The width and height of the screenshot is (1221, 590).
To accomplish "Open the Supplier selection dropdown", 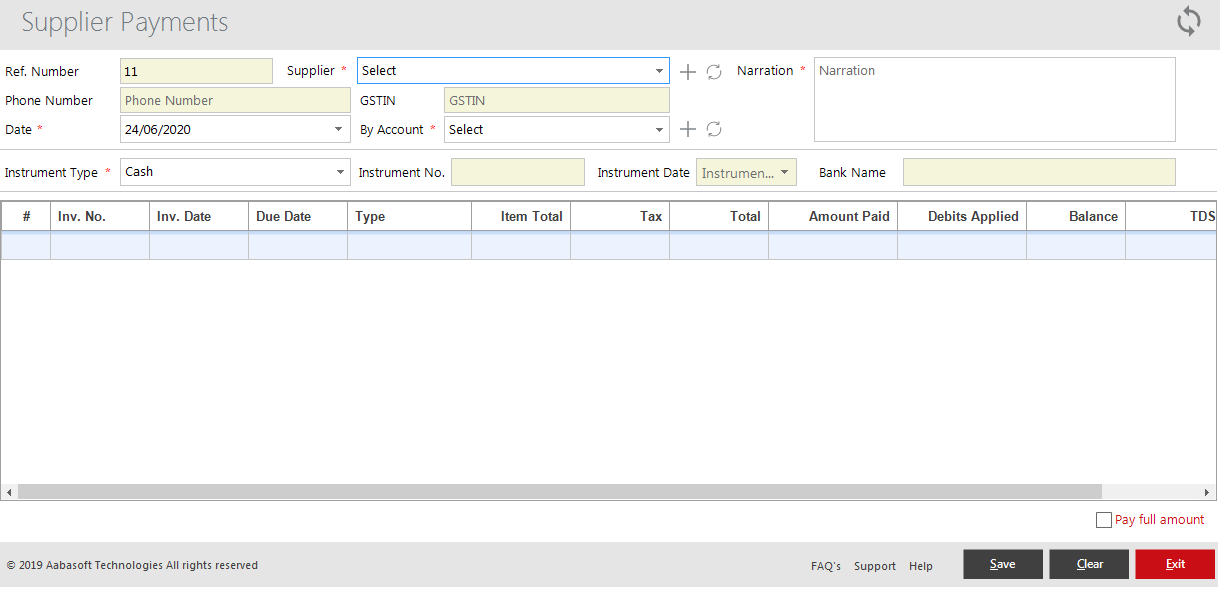I will (x=659, y=71).
